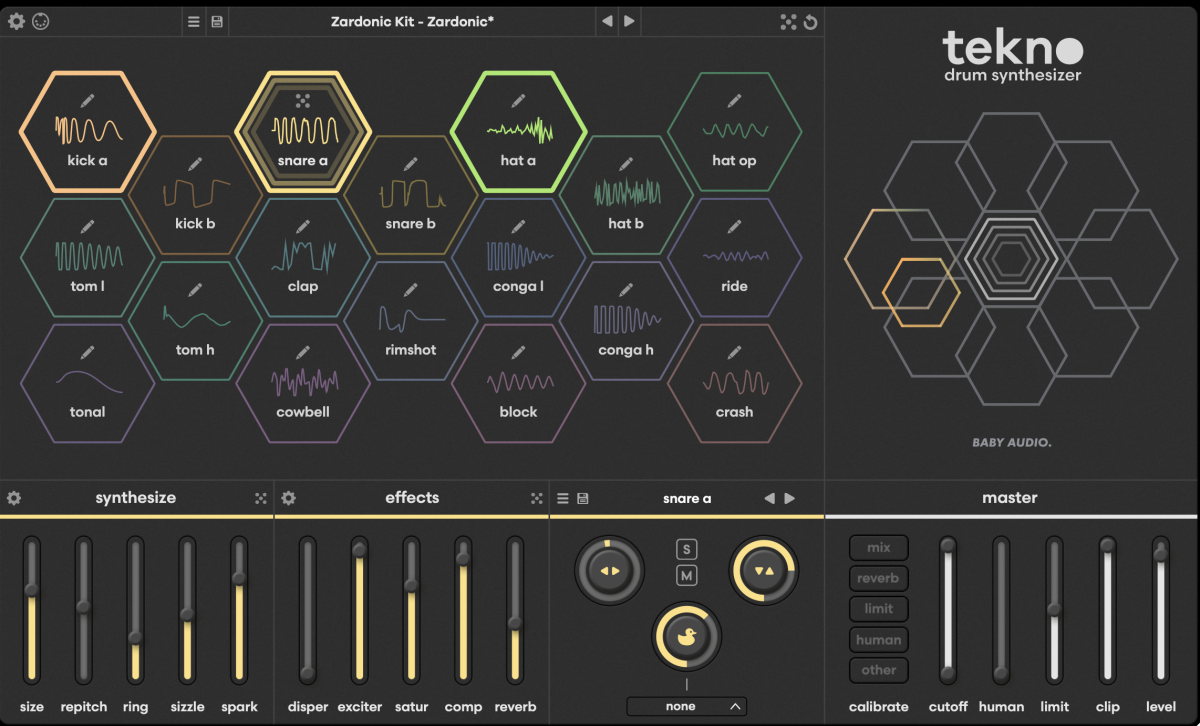
Task: Adjust the comp slider
Action: click(x=463, y=611)
